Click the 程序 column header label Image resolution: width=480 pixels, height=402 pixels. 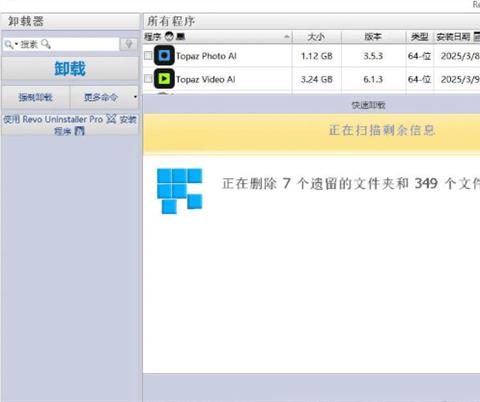[153, 37]
